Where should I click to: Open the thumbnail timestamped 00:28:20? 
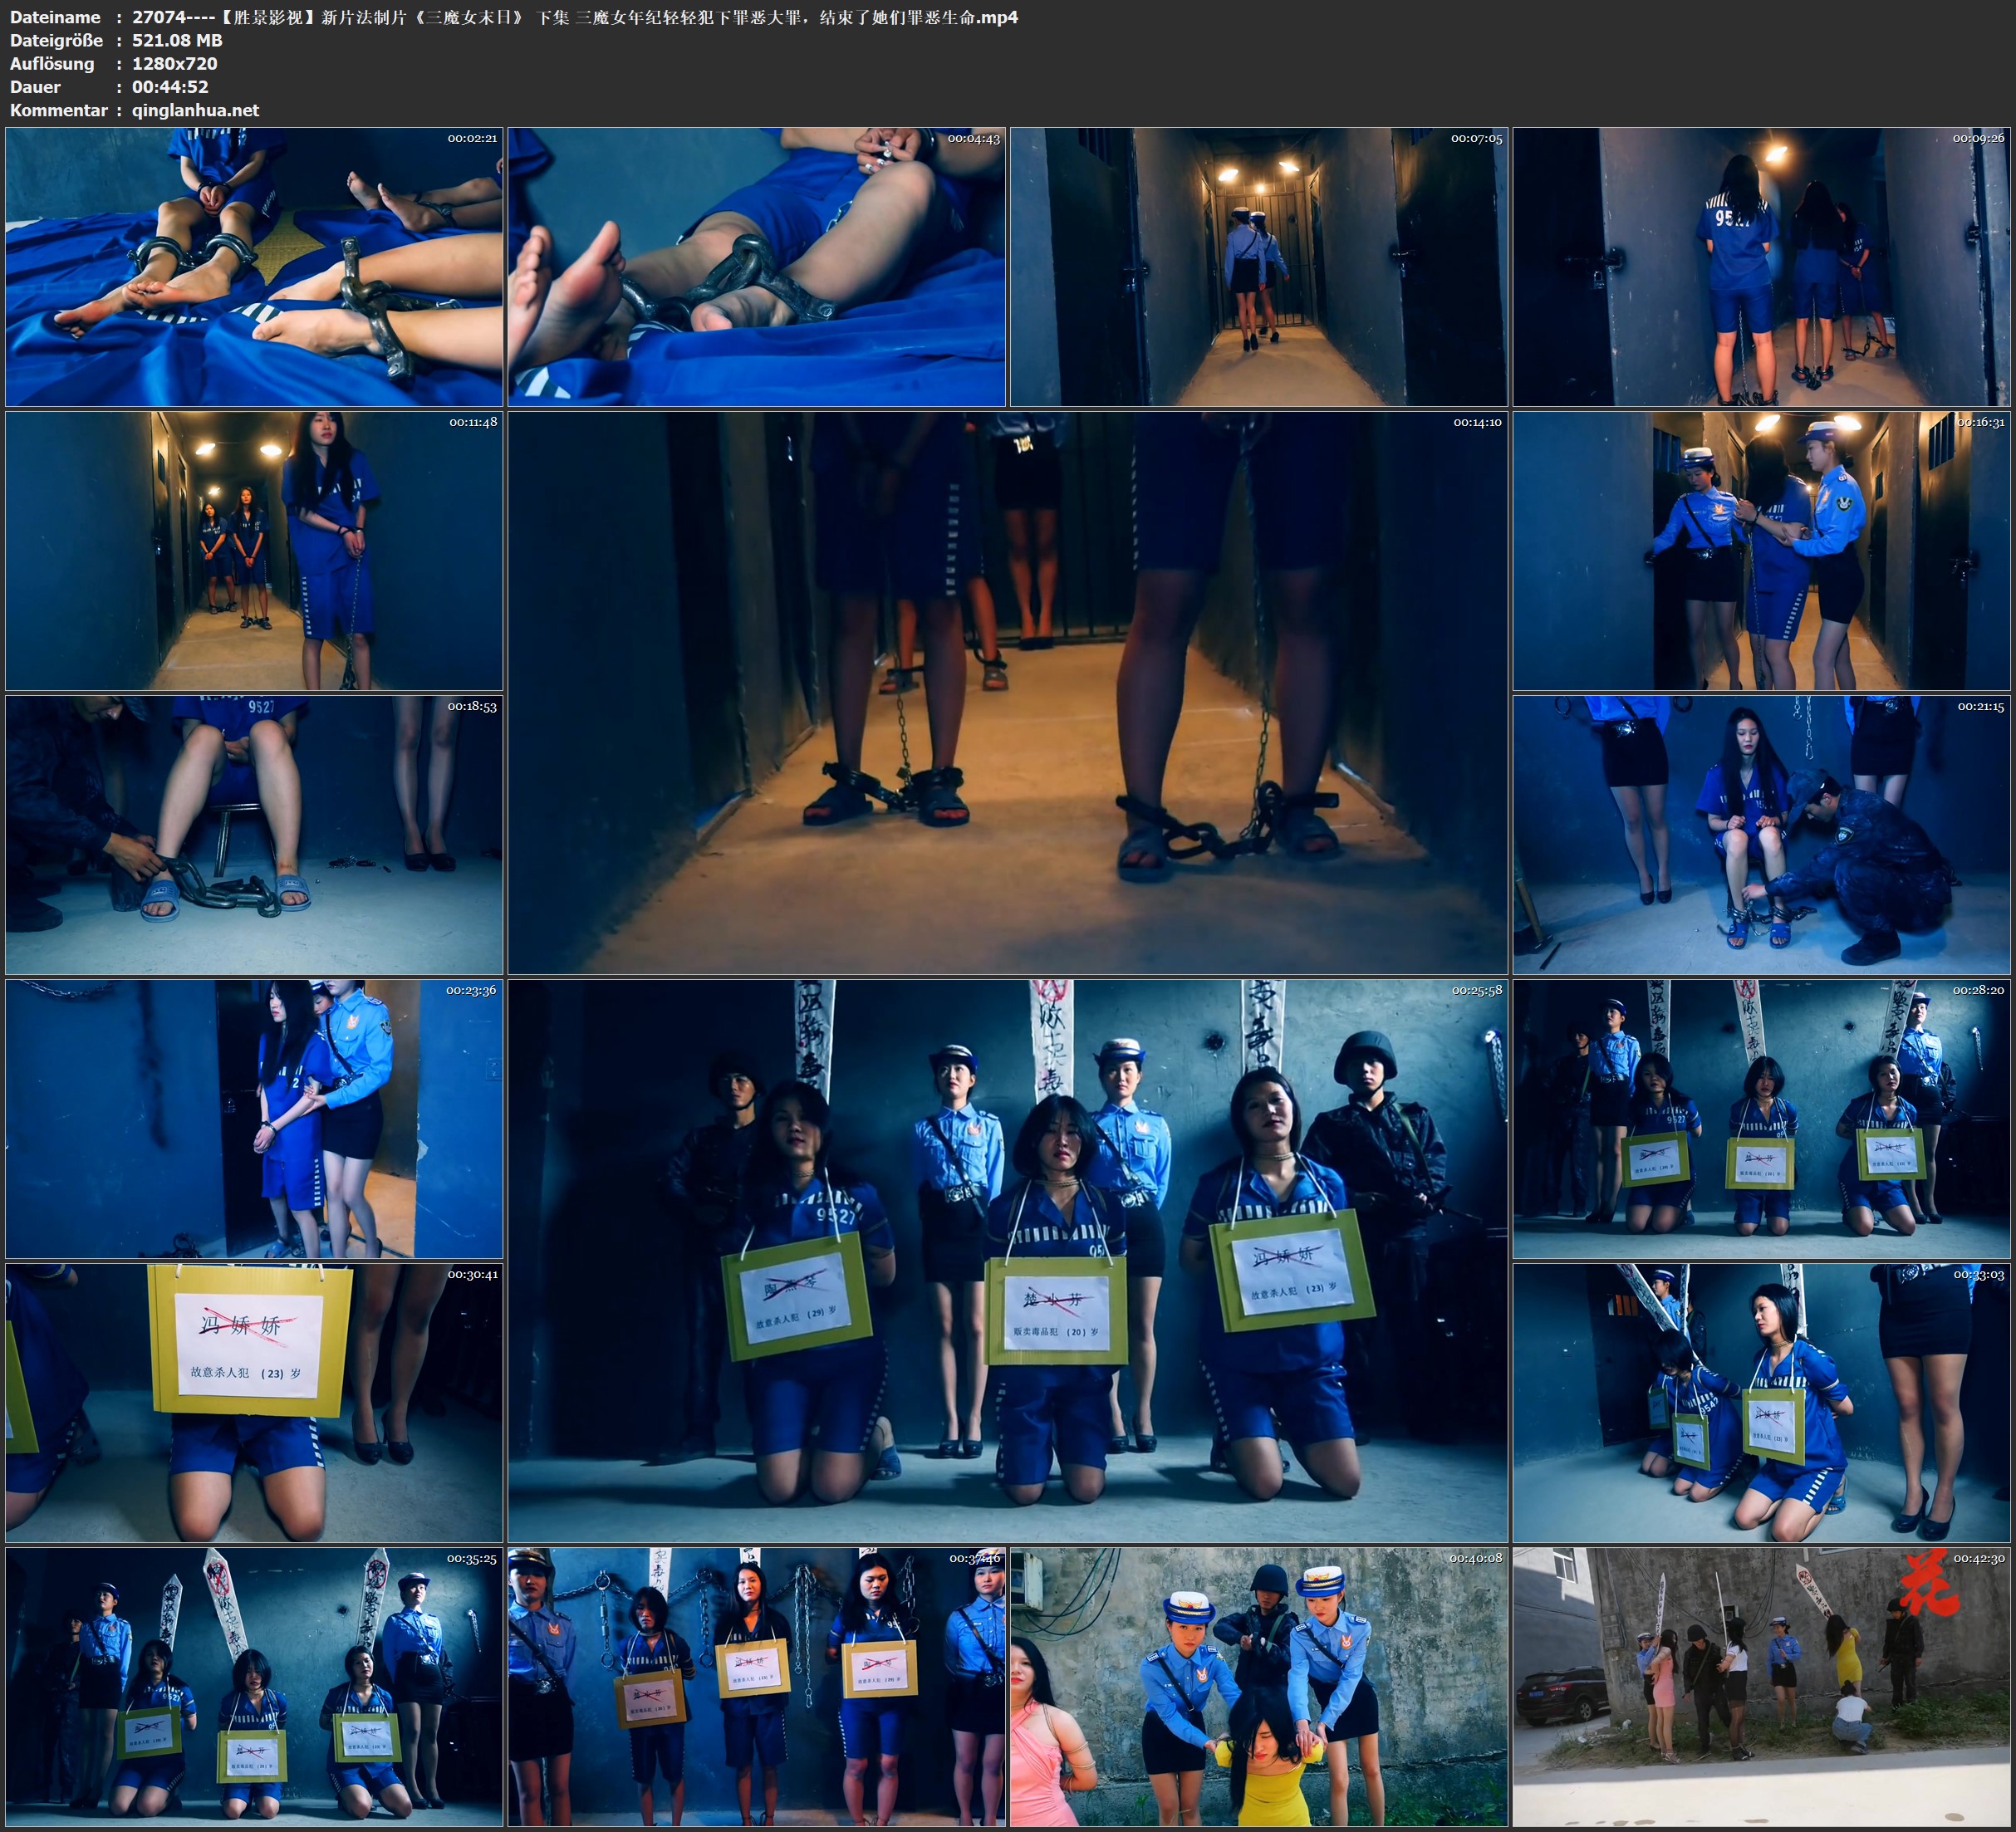(x=1761, y=1118)
